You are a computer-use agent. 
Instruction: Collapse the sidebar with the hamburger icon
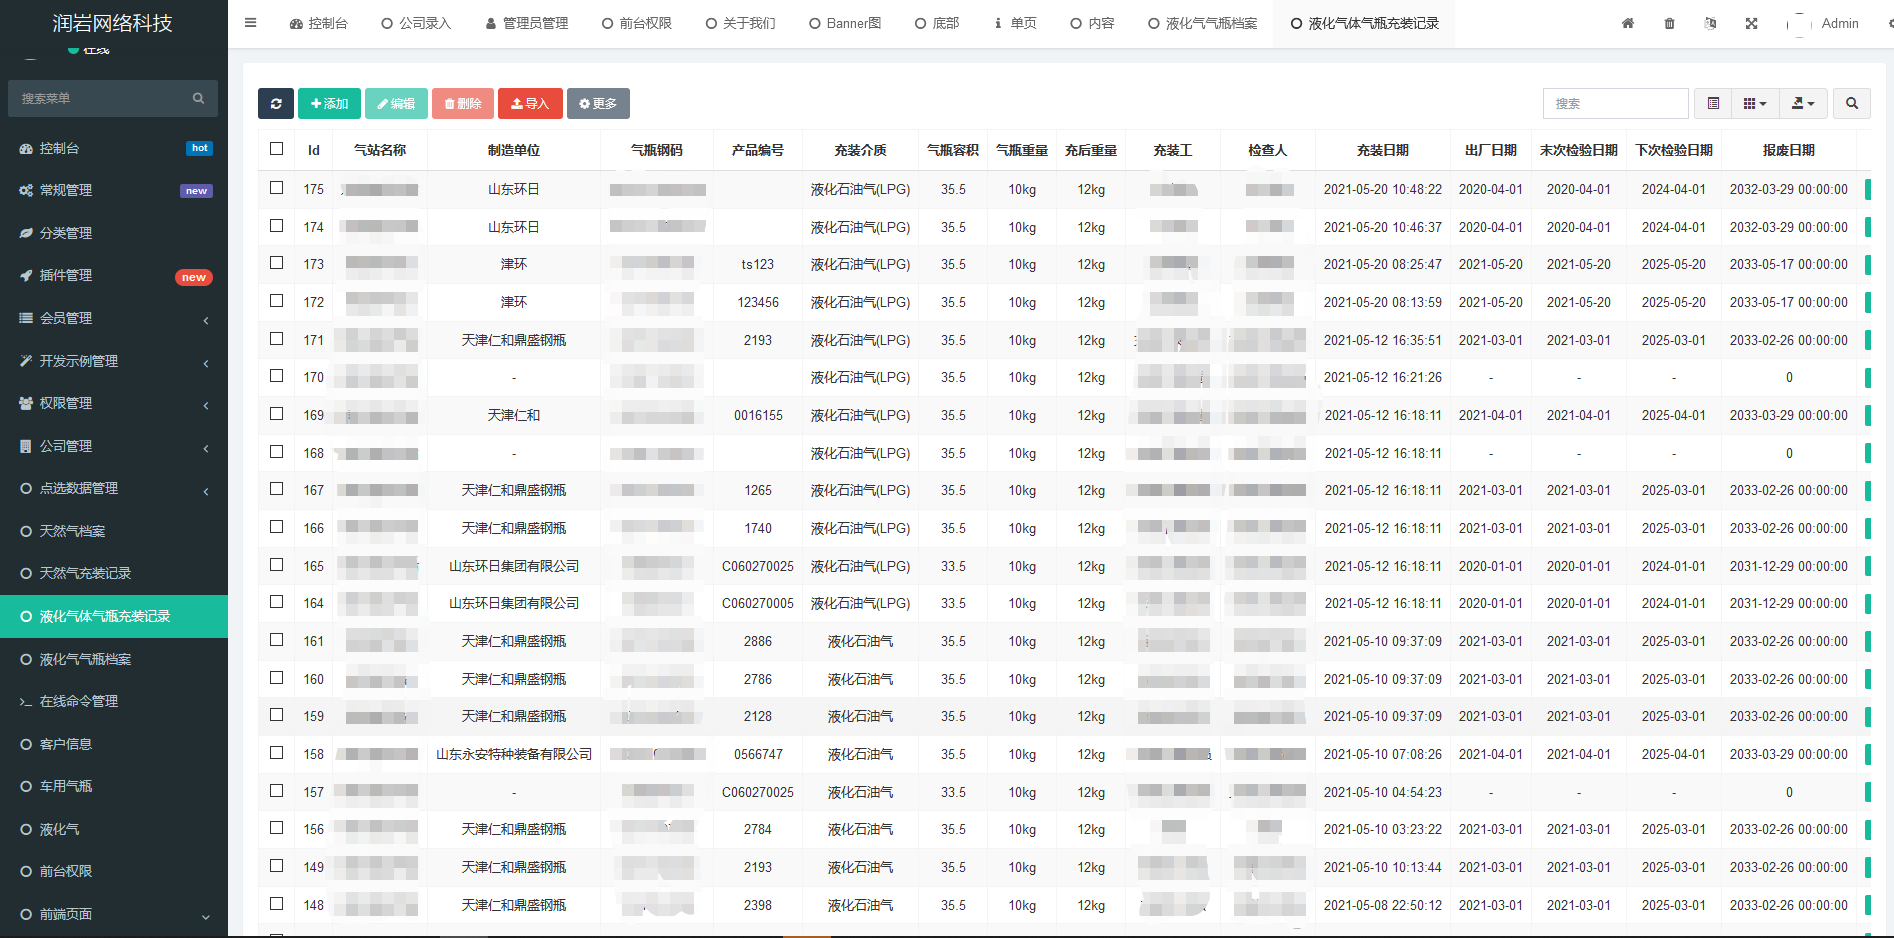point(251,23)
